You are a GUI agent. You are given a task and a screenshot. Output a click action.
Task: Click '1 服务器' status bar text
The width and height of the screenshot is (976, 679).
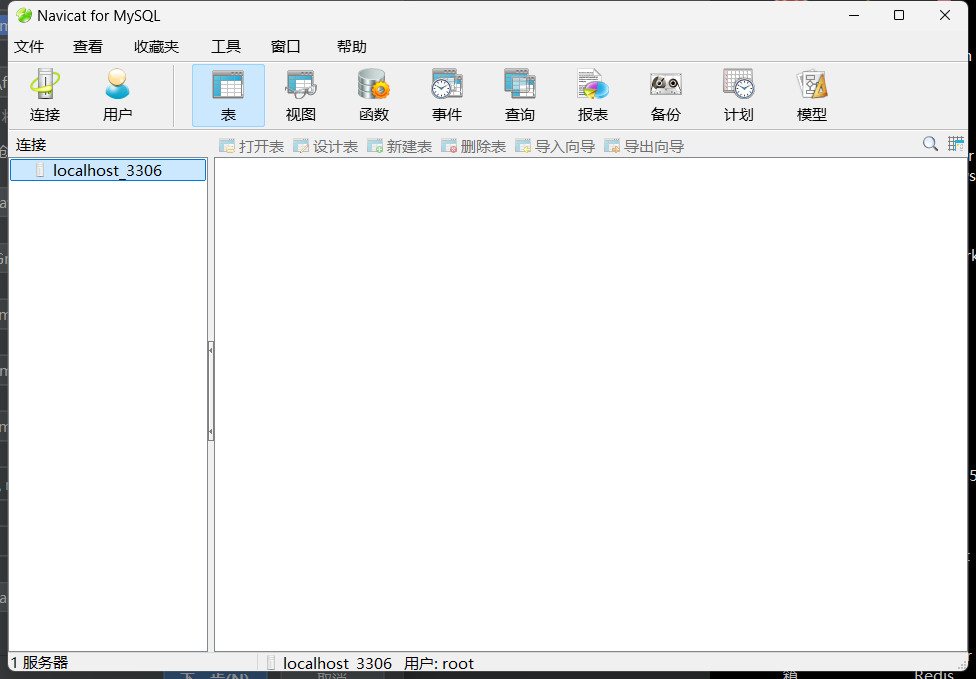click(x=39, y=663)
